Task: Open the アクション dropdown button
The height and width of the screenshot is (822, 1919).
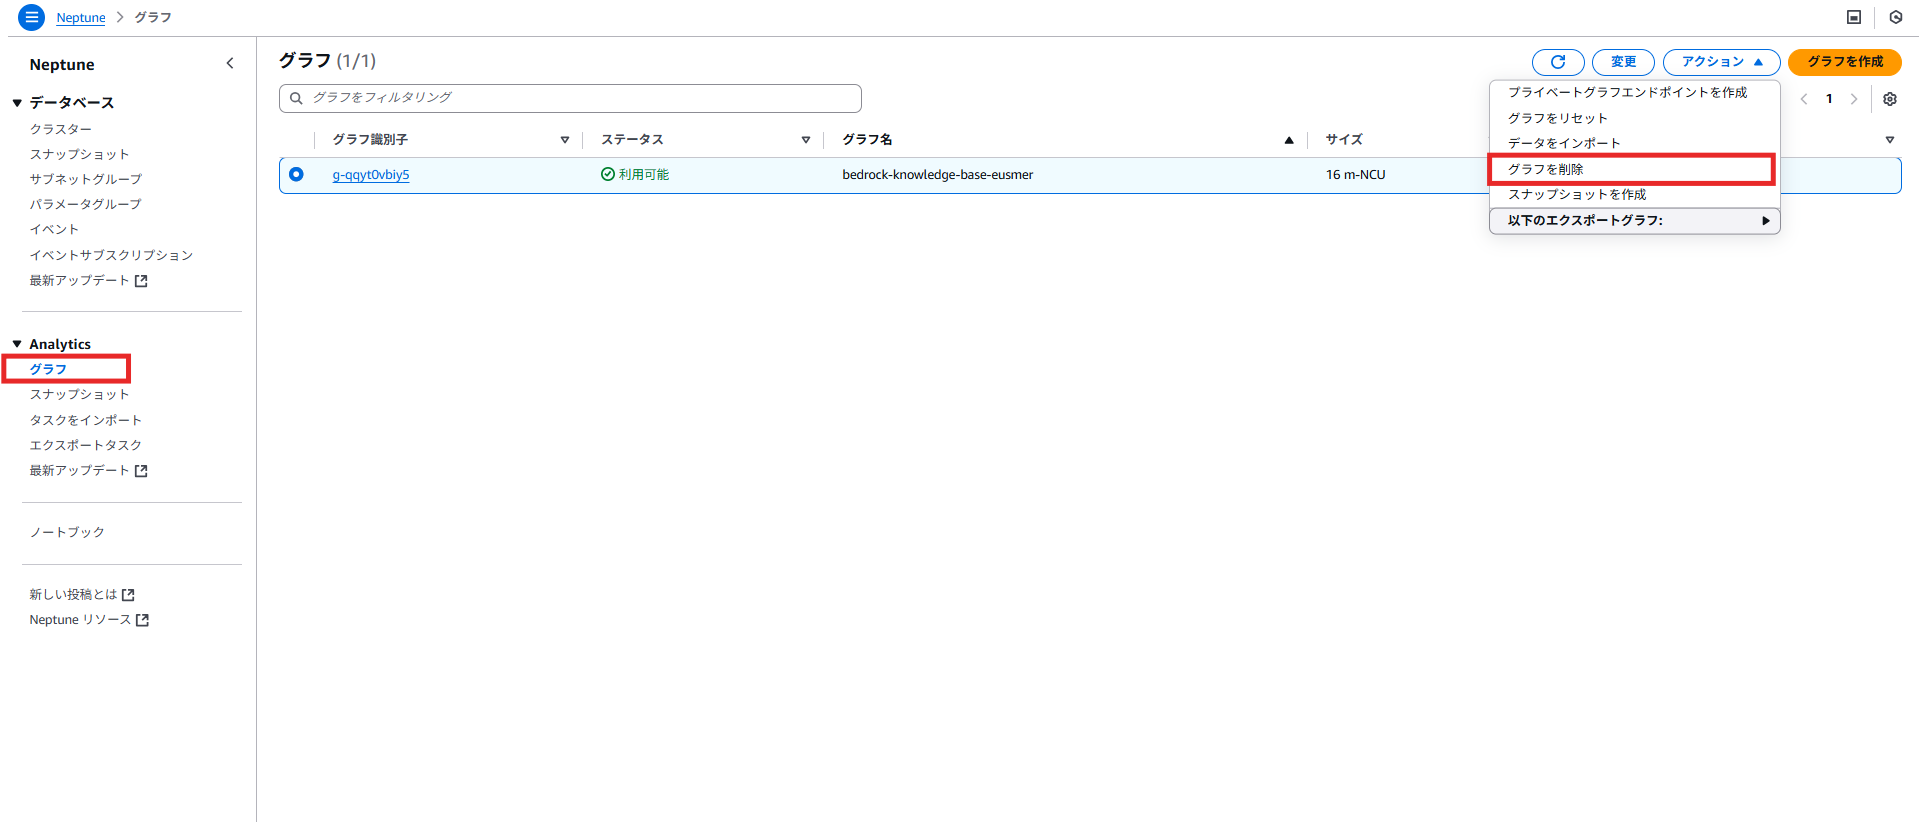Action: [x=1721, y=62]
